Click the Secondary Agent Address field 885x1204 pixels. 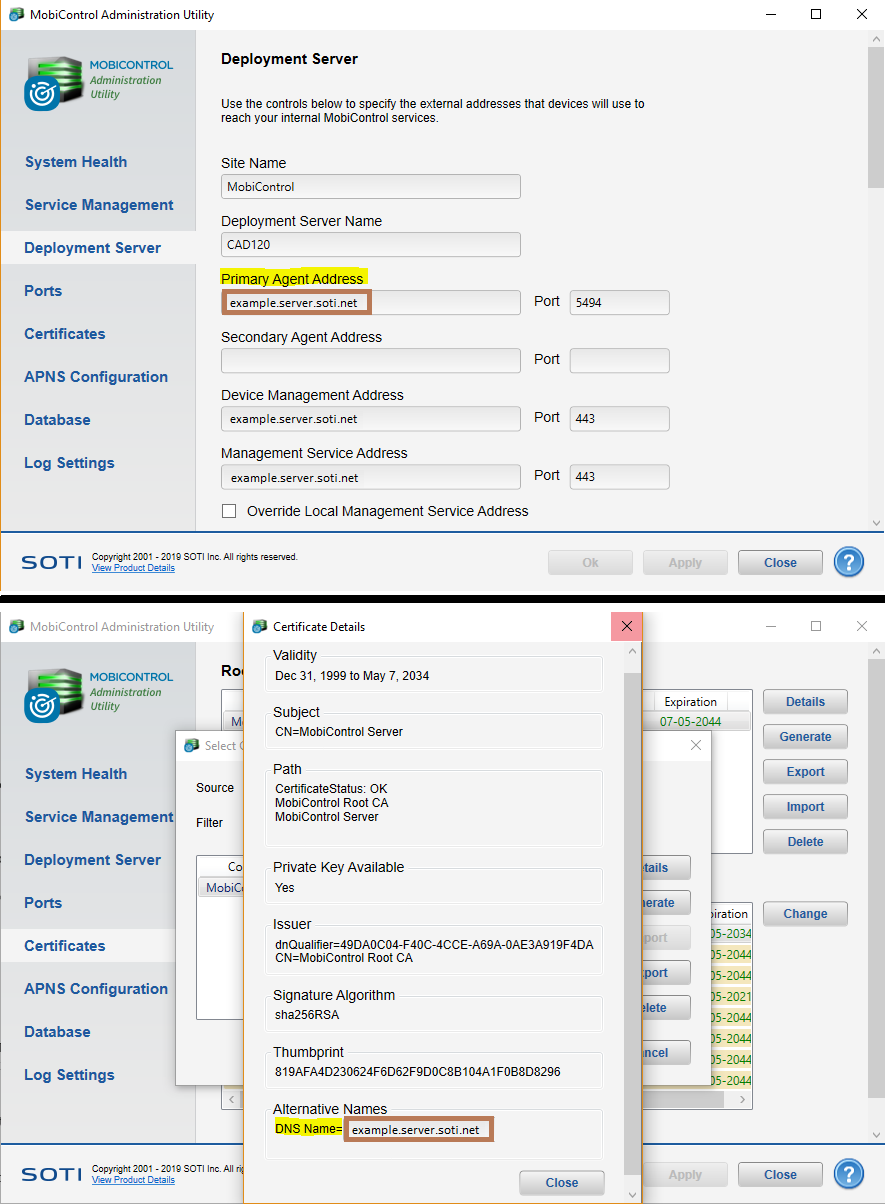point(370,361)
